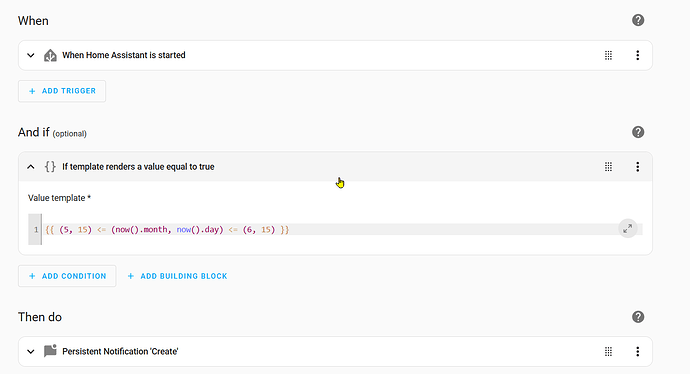Click line number 1 in code gutter

pyautogui.click(x=36, y=230)
